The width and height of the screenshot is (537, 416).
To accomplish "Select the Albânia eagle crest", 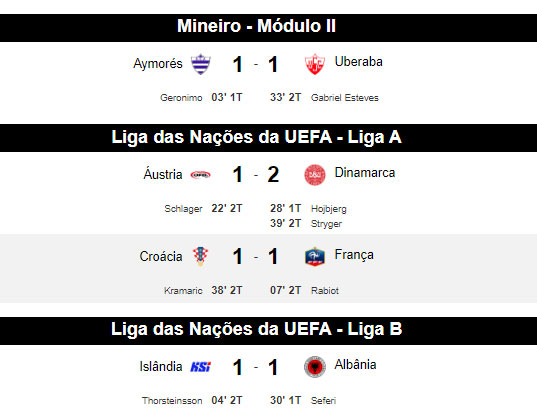I will [315, 367].
